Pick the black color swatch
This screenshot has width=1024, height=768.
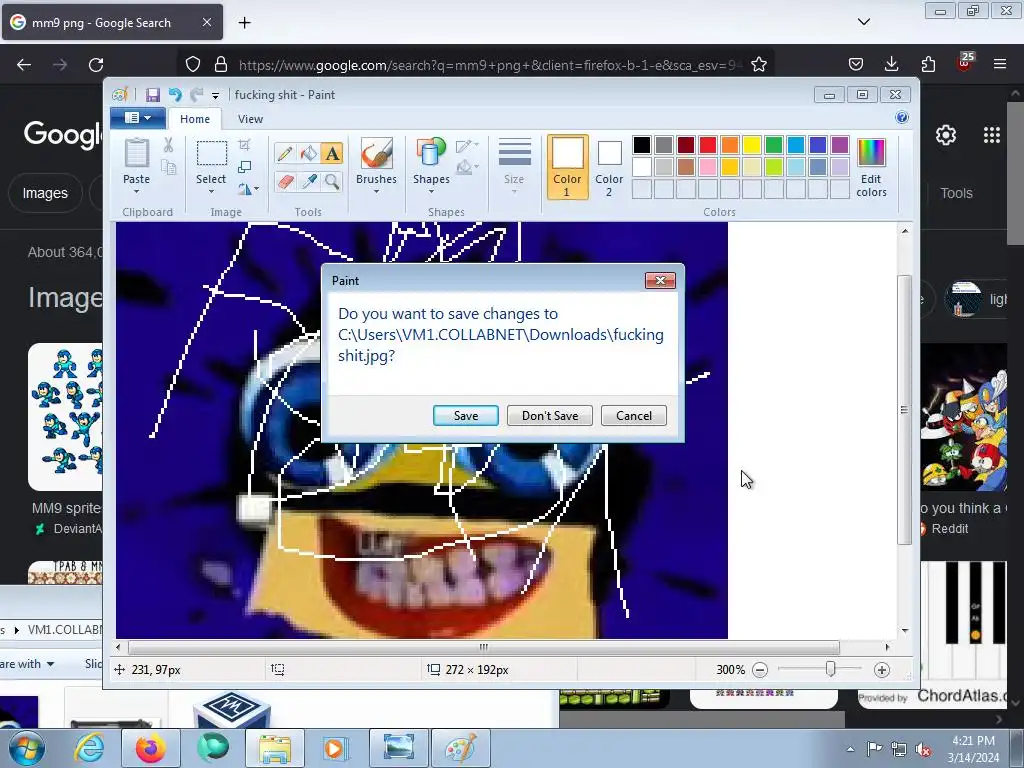(x=641, y=144)
